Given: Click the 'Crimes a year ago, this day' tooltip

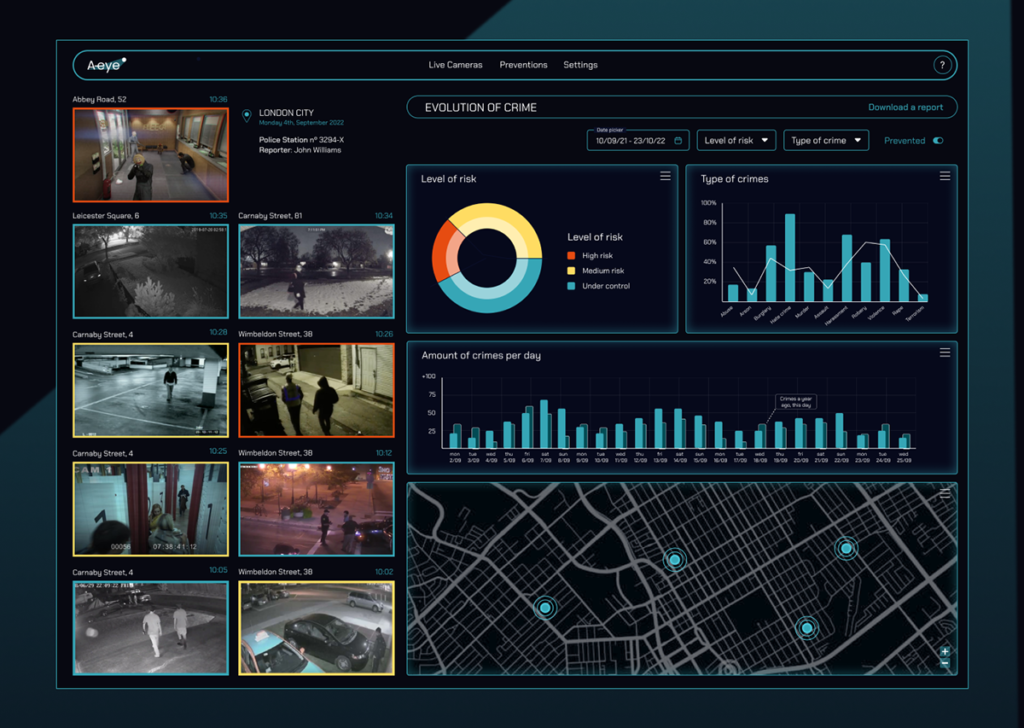Looking at the screenshot, I should click(x=795, y=402).
